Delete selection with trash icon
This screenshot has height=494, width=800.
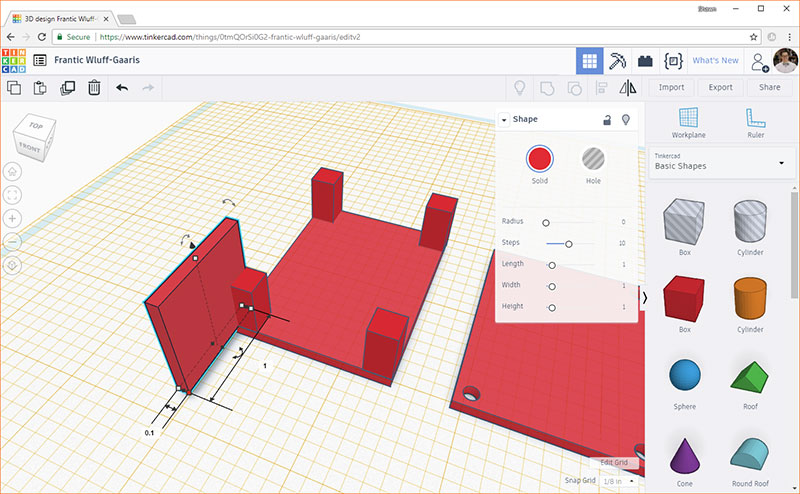coord(93,88)
